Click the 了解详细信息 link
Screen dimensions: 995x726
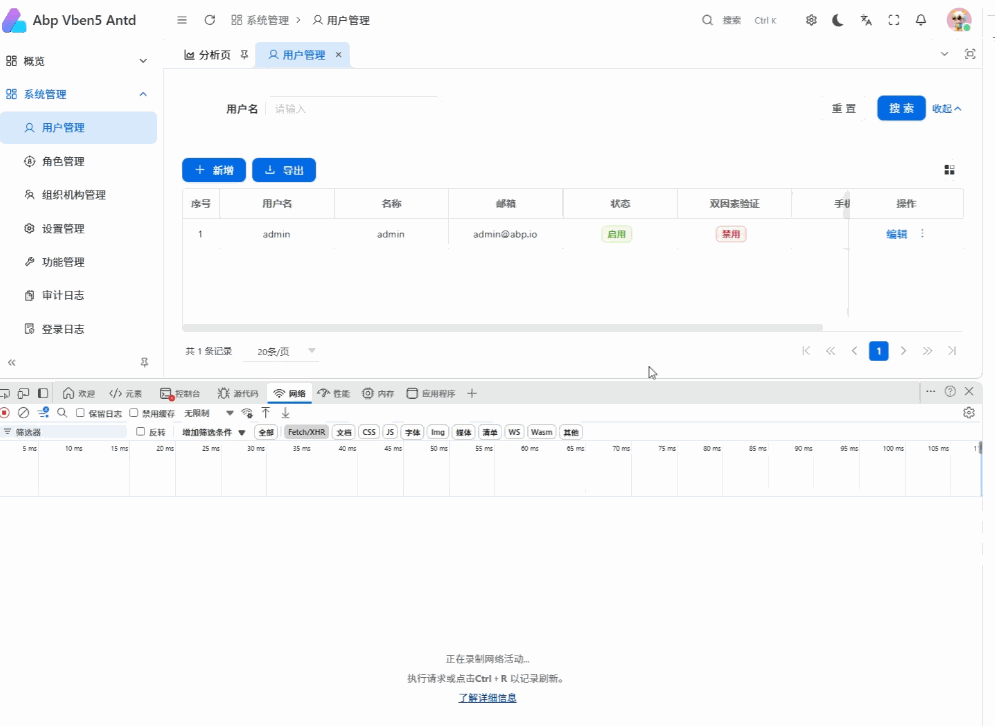[x=487, y=697]
